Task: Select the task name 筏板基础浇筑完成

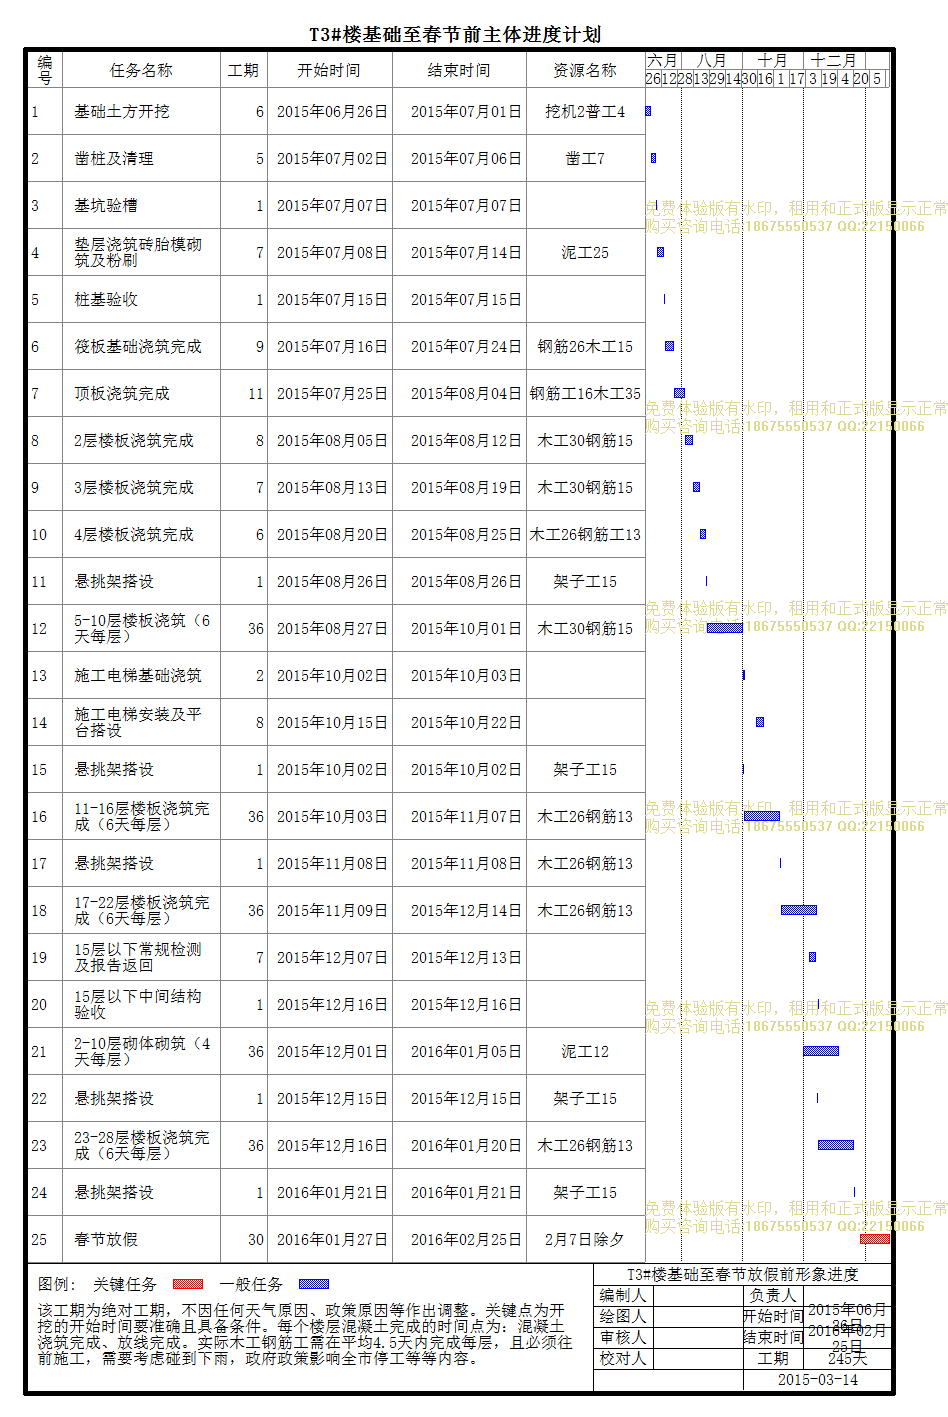Action: [x=138, y=347]
